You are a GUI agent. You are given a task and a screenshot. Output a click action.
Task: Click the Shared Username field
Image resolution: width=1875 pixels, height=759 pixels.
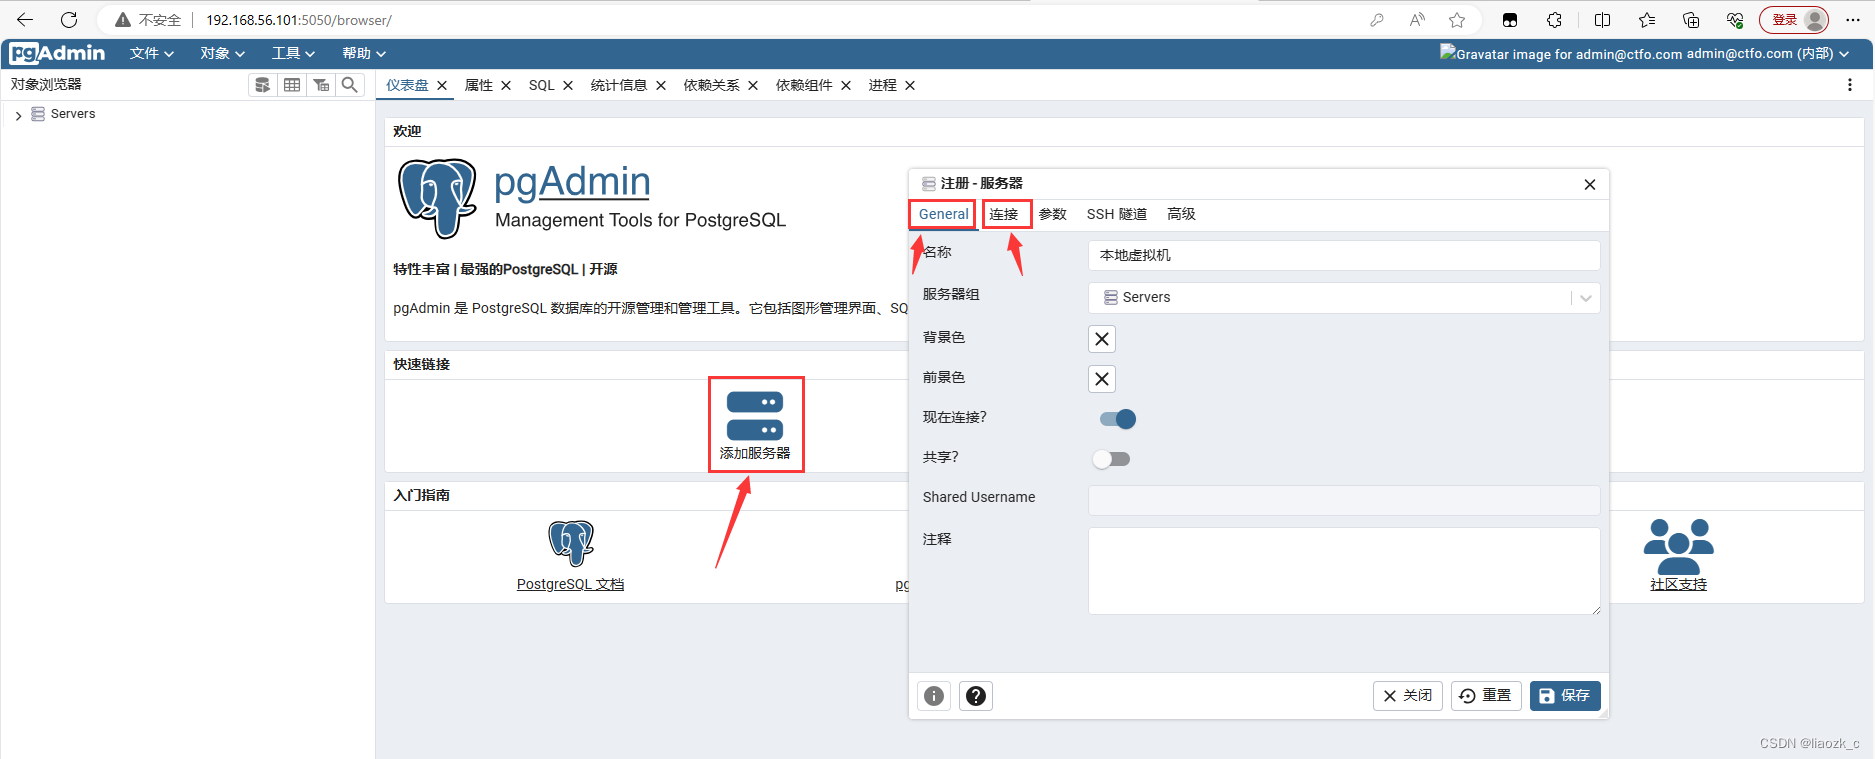pos(1344,501)
